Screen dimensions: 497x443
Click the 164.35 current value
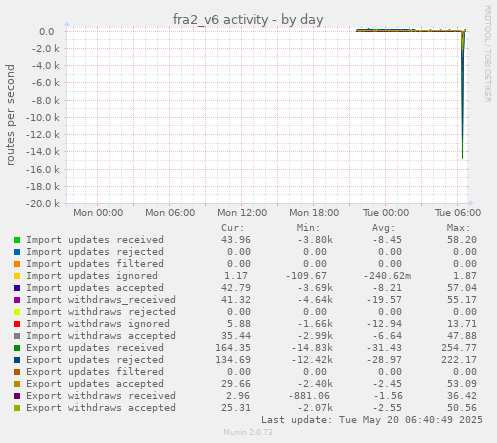[x=233, y=348]
